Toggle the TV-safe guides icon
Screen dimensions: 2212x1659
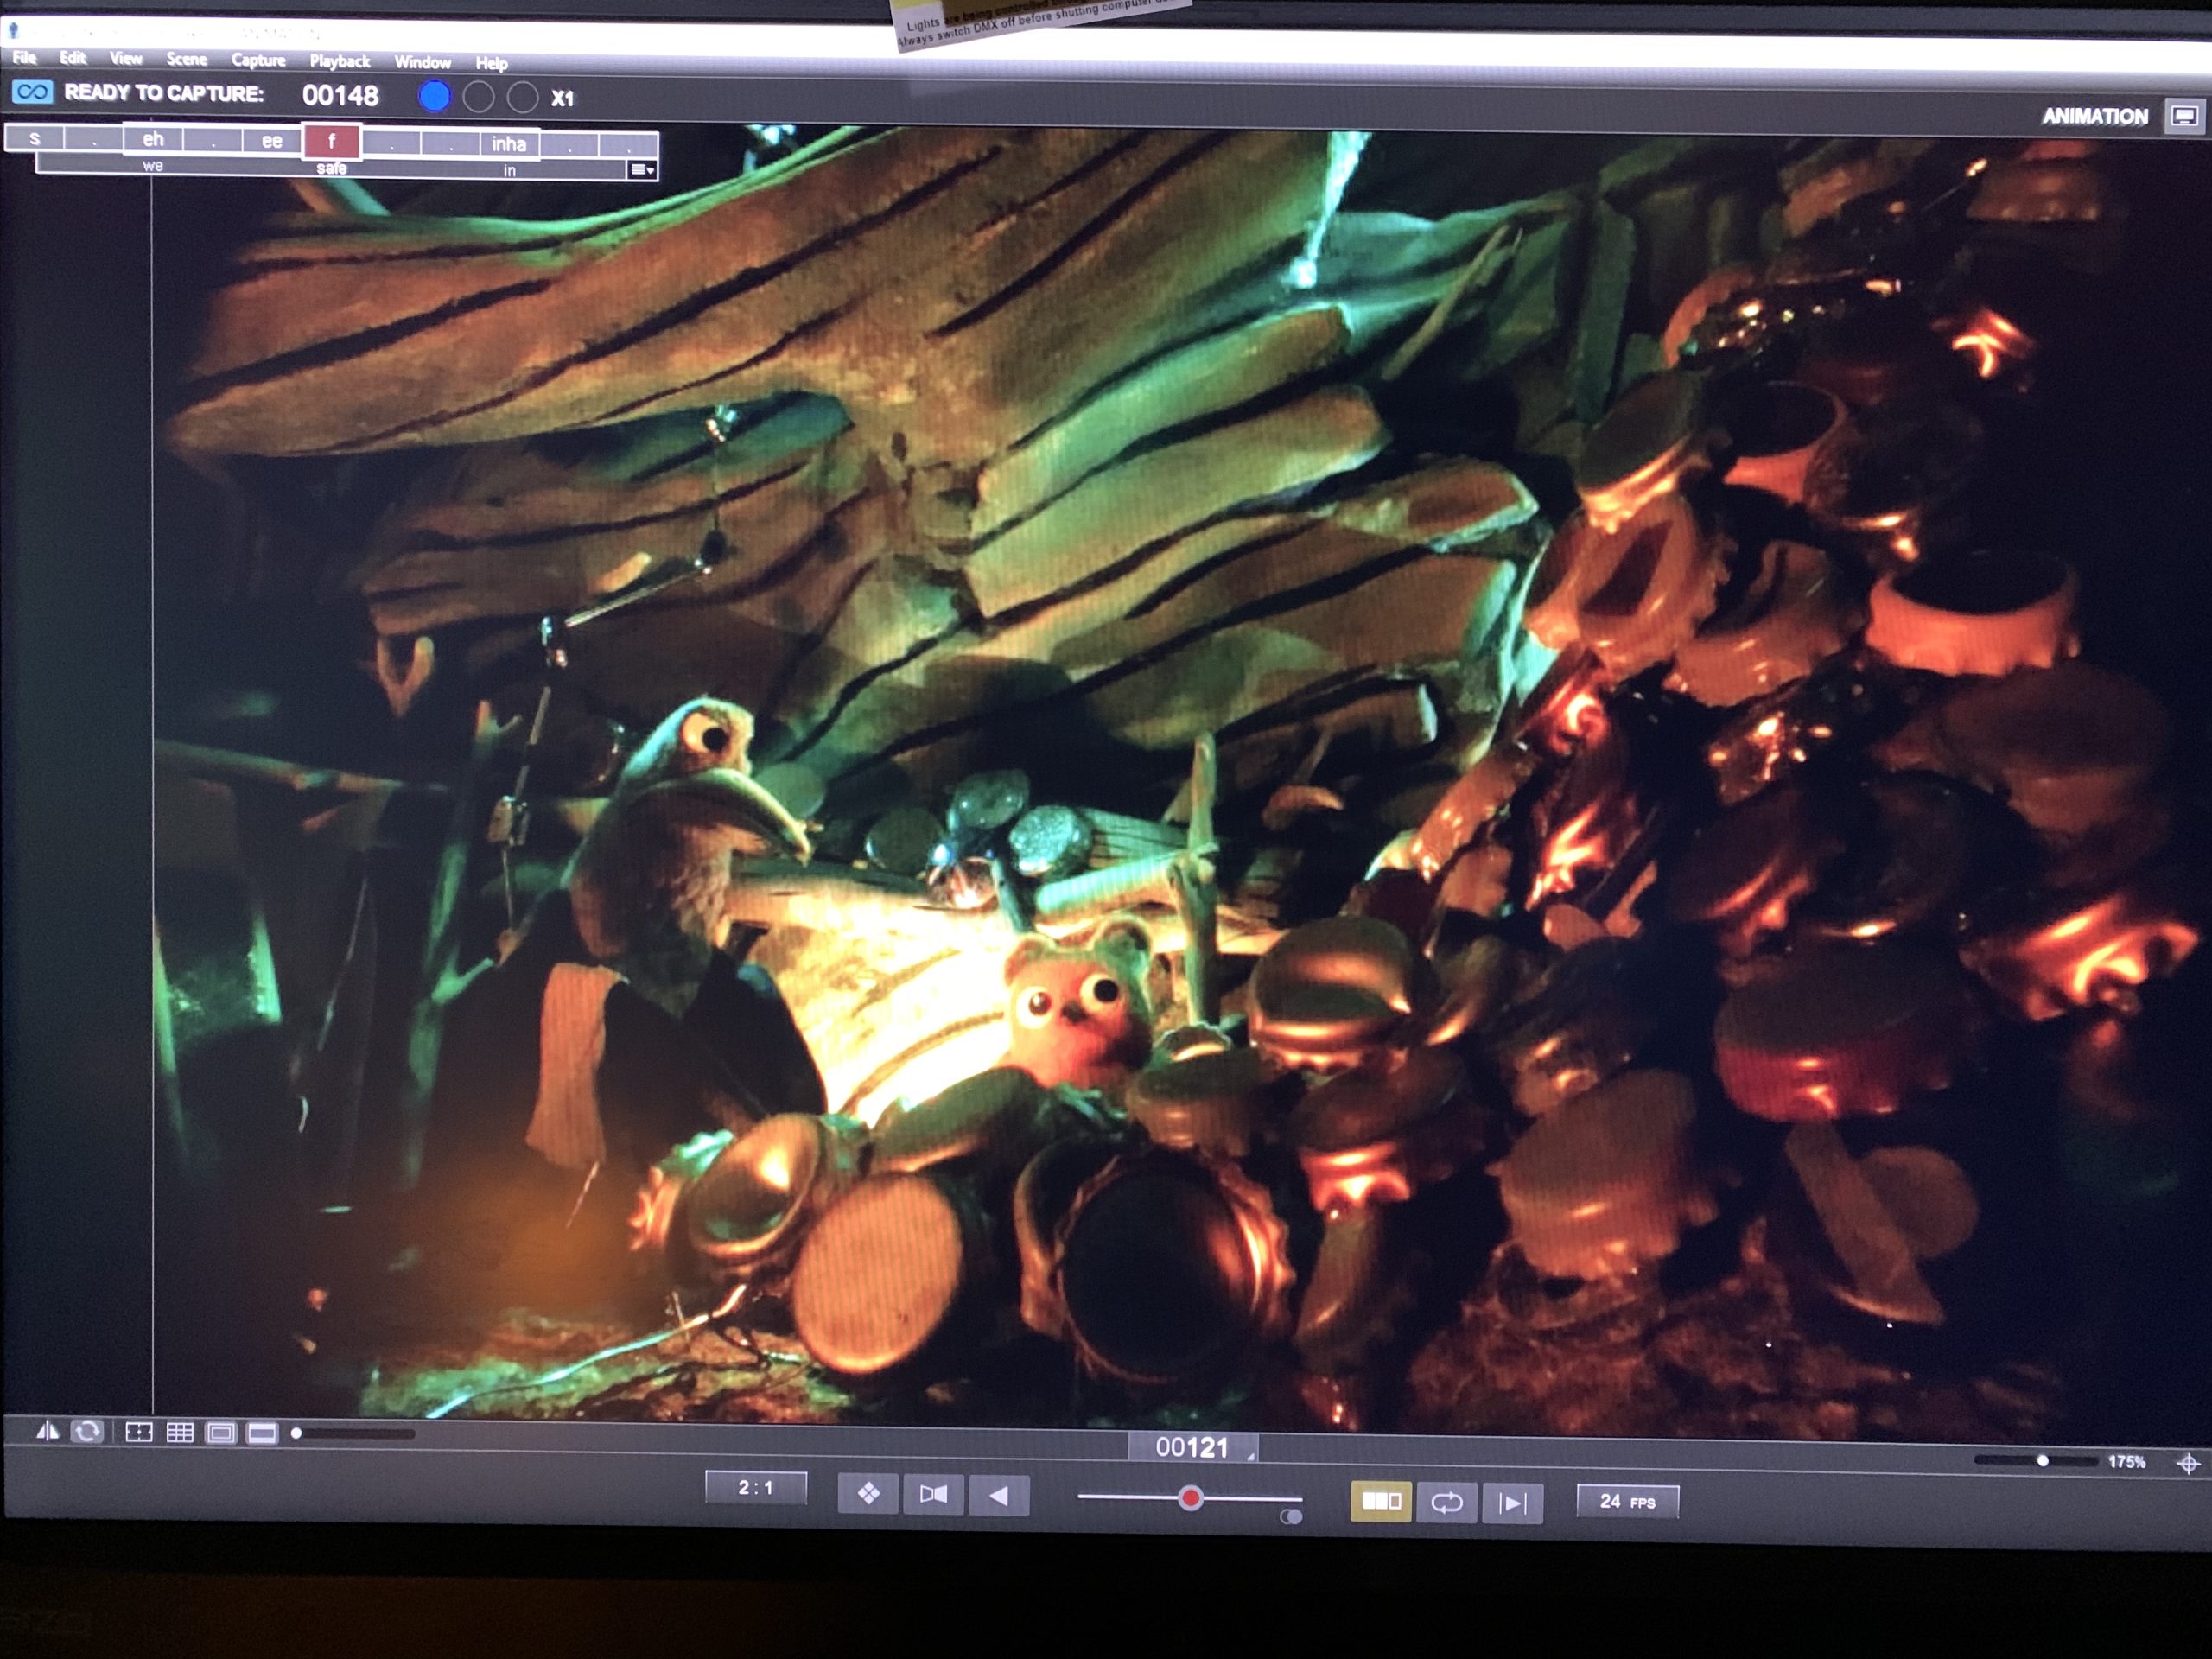click(x=139, y=1432)
